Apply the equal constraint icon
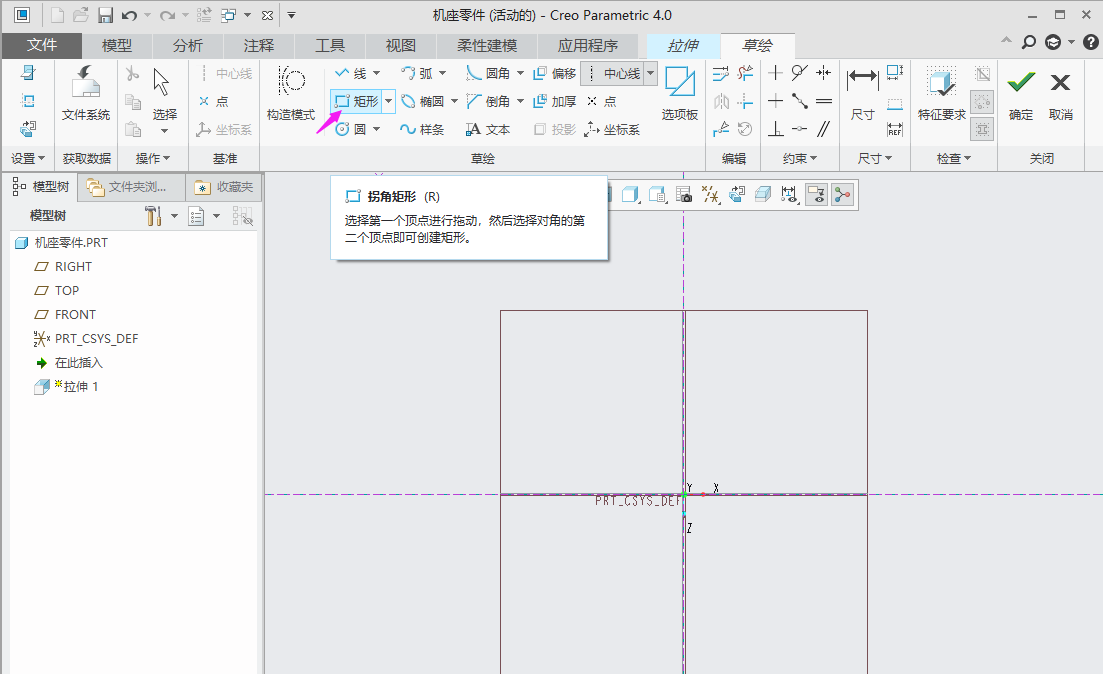 [x=824, y=101]
